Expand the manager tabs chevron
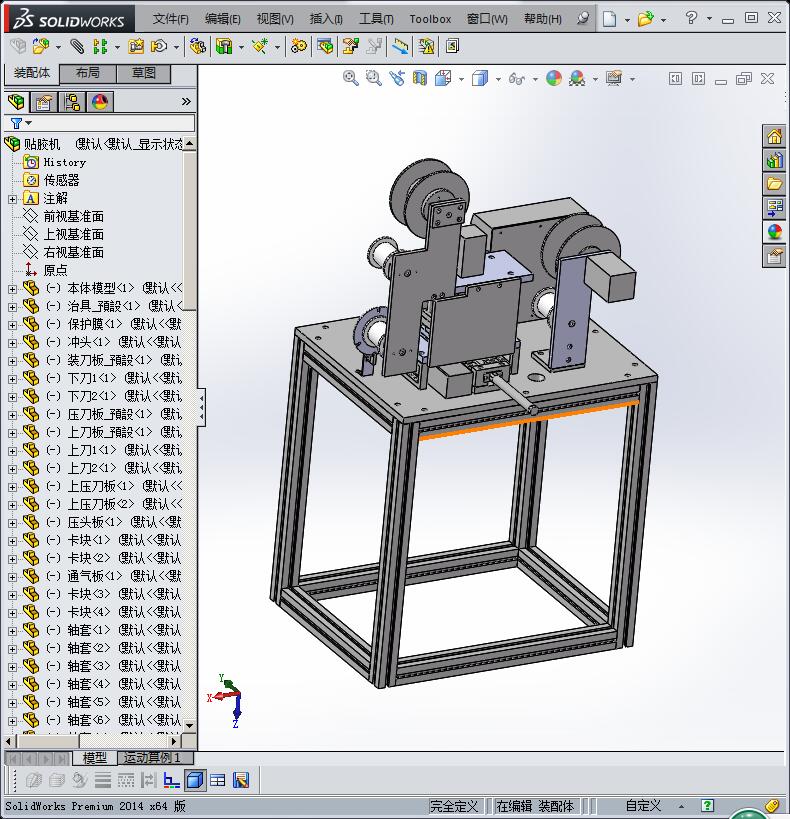790x819 pixels. pos(186,101)
